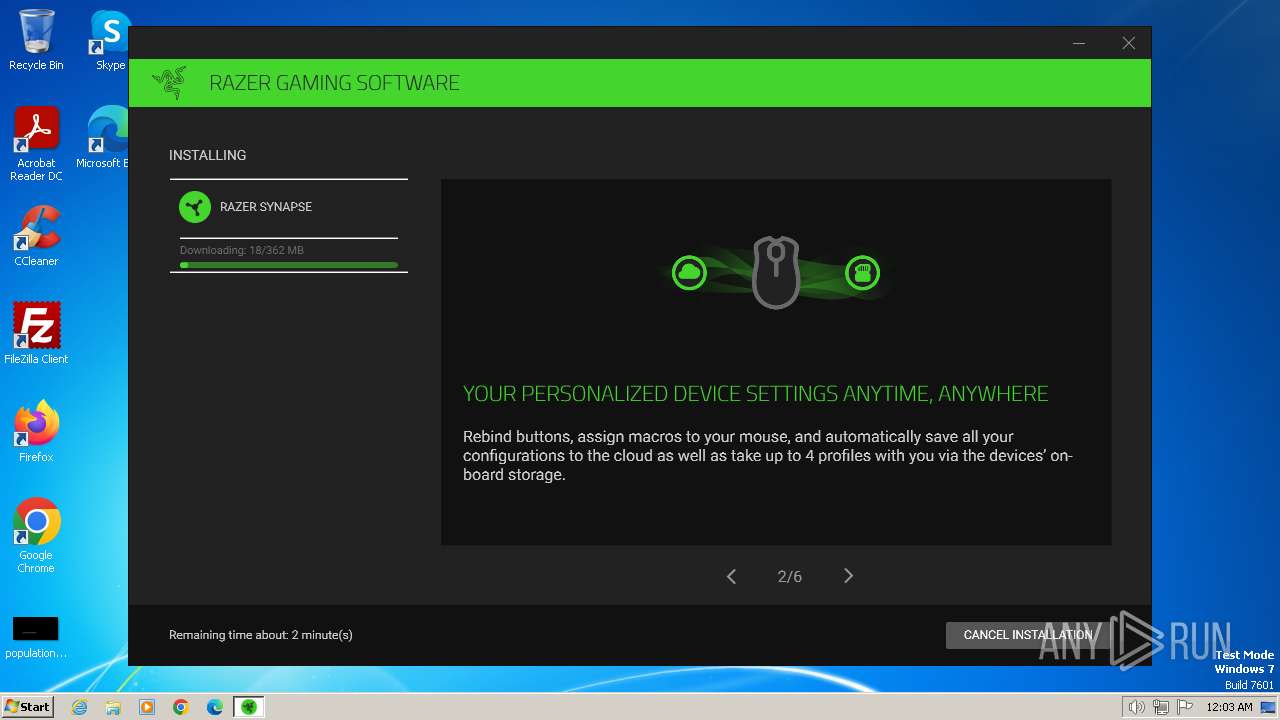
Task: Advance to next slide with right arrow
Action: 848,576
